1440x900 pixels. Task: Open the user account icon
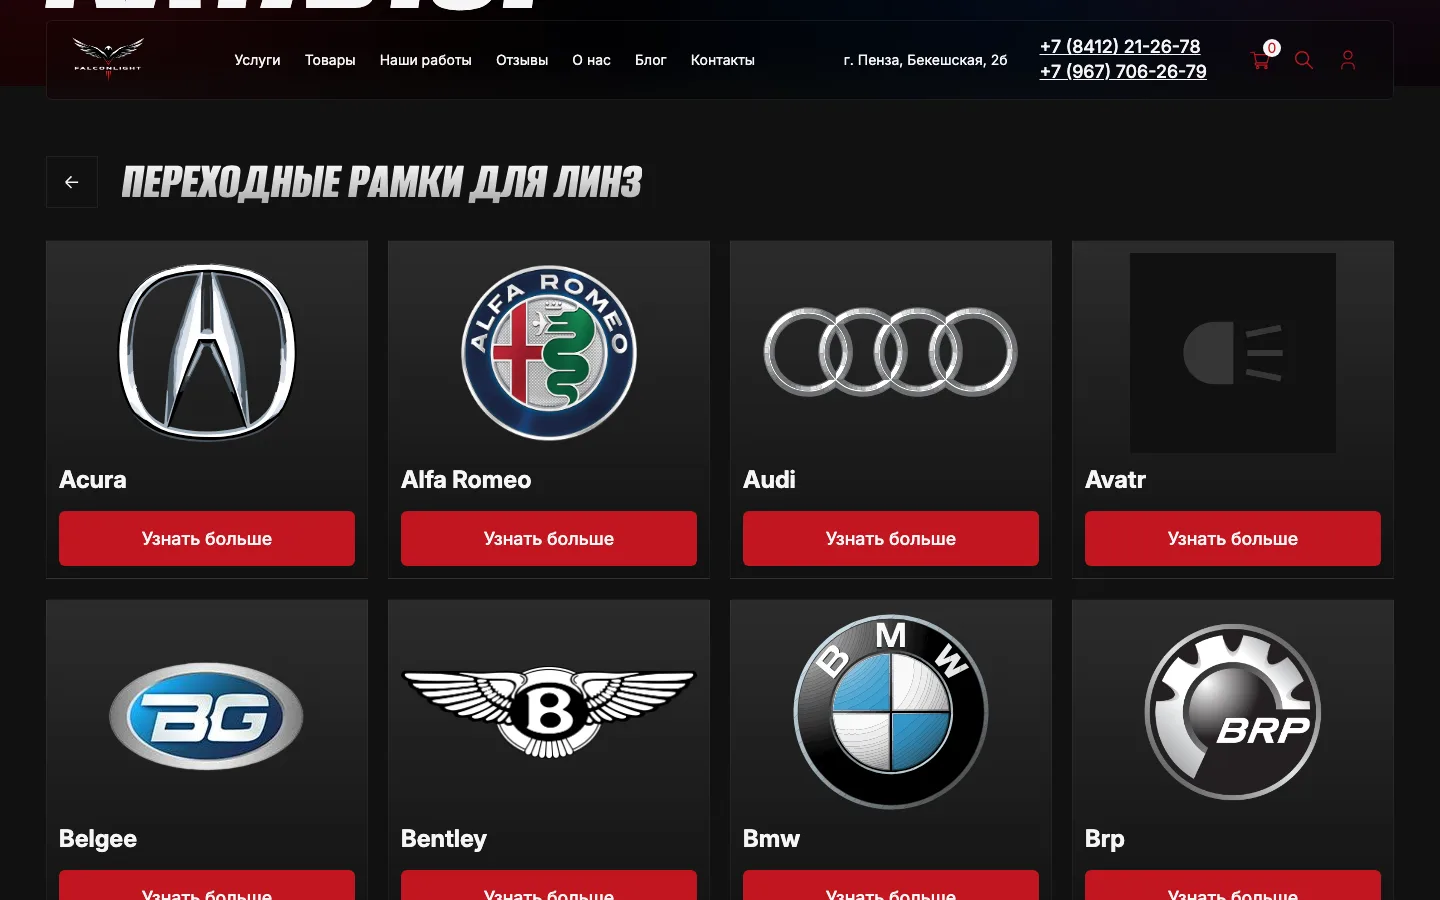(x=1348, y=60)
